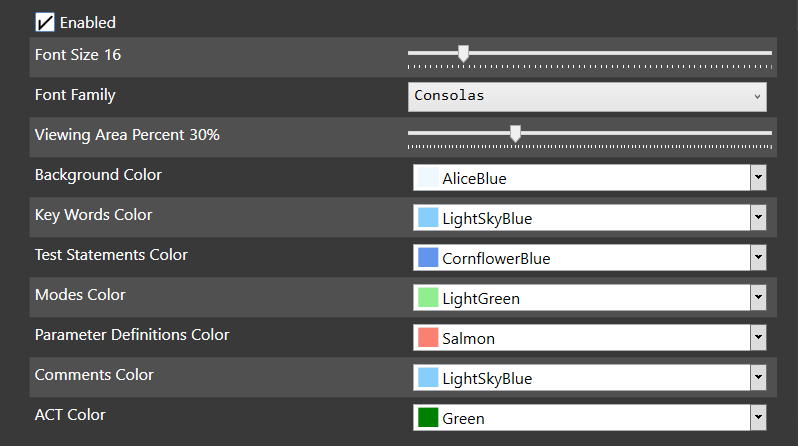Screen dimensions: 798x446
Task: Expand Background Color dropdown arrow
Action: (x=758, y=178)
